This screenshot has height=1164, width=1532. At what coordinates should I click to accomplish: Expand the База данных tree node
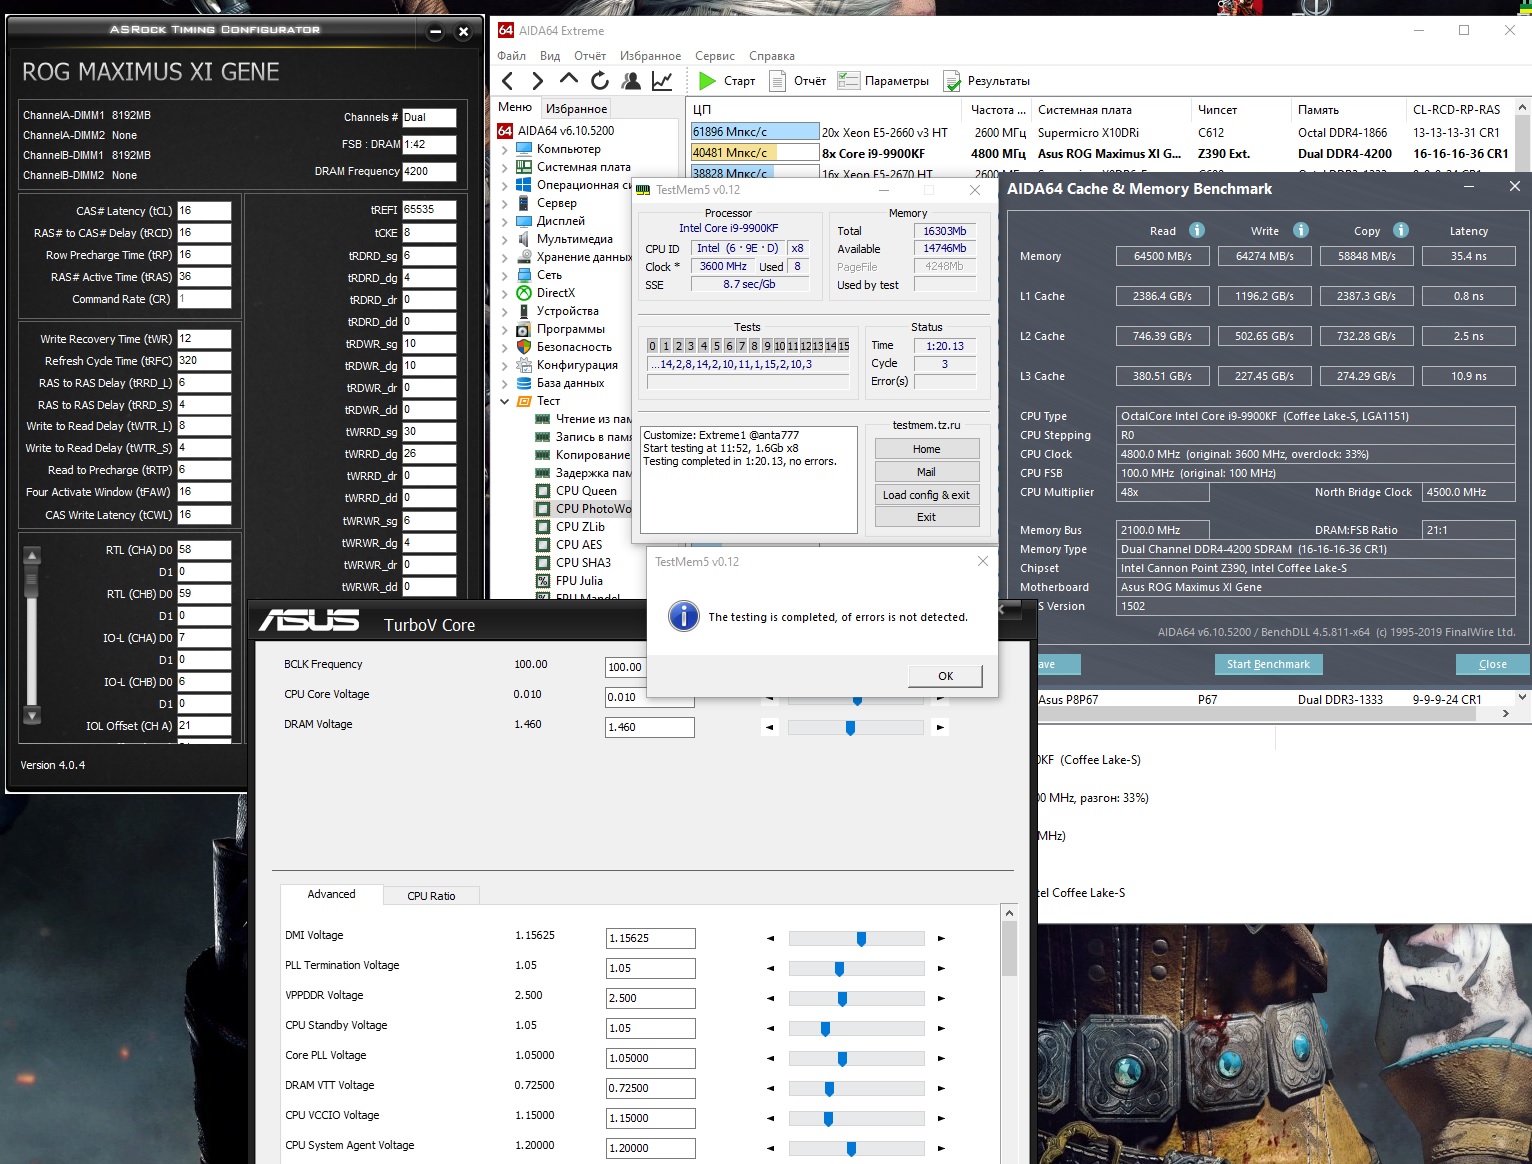tap(505, 383)
